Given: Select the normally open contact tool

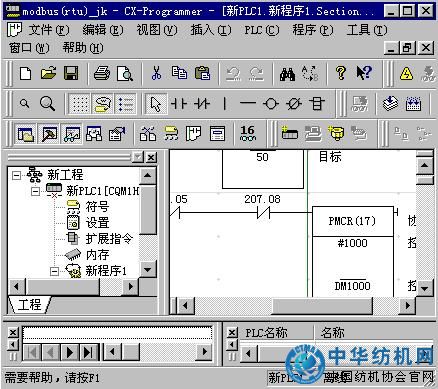Looking at the screenshot, I should coord(179,104).
